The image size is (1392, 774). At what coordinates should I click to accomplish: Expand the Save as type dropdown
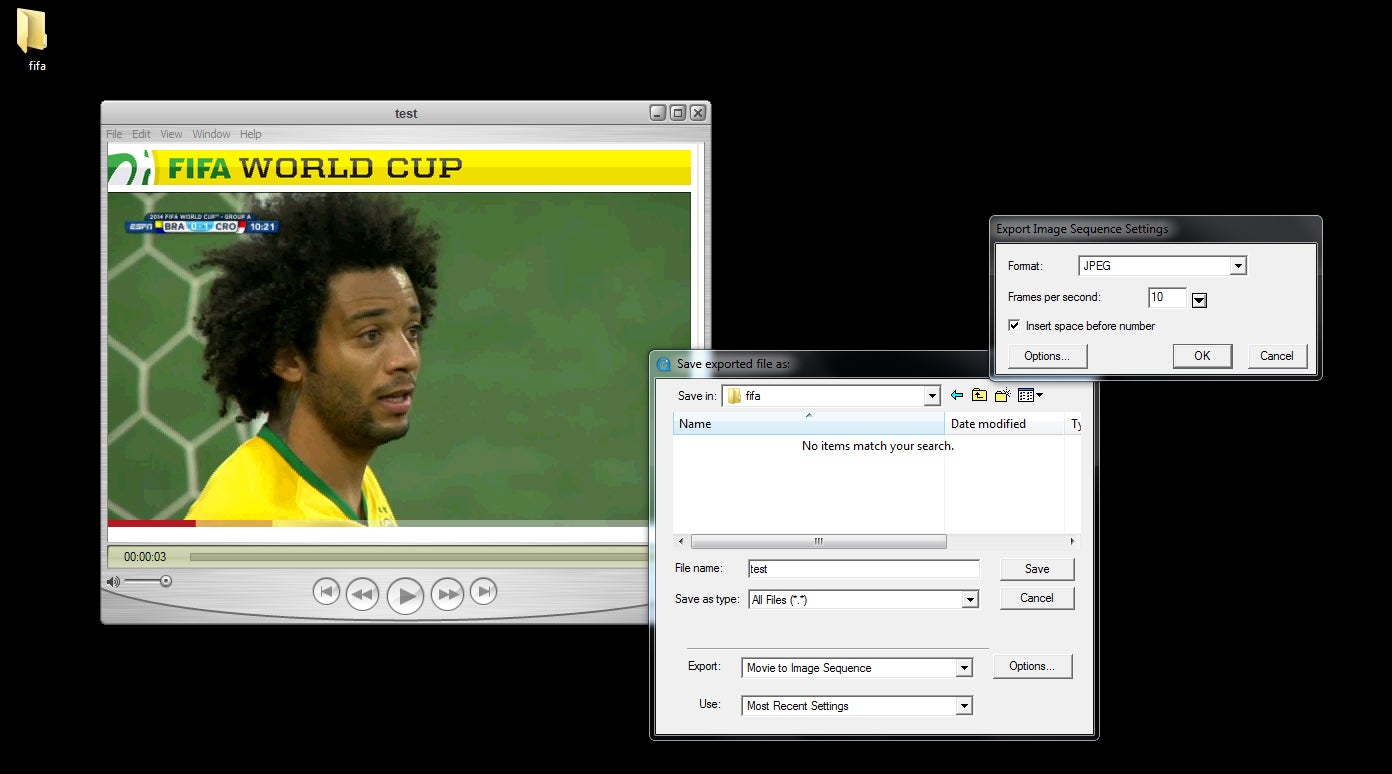pyautogui.click(x=969, y=600)
